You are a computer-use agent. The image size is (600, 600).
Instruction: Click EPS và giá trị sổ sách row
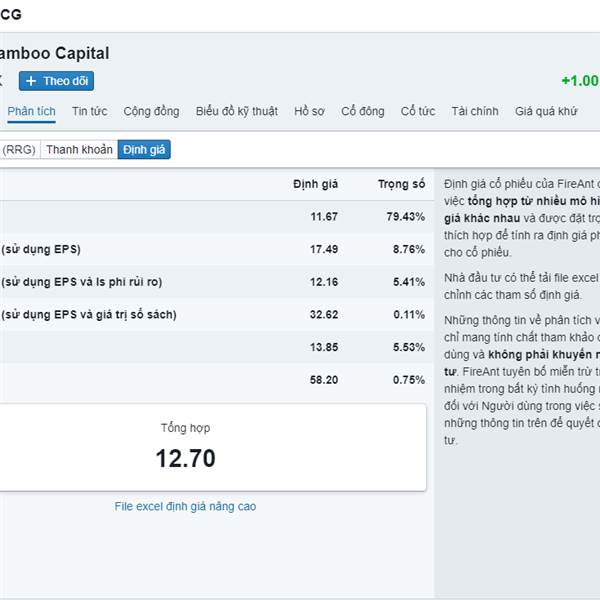89,315
